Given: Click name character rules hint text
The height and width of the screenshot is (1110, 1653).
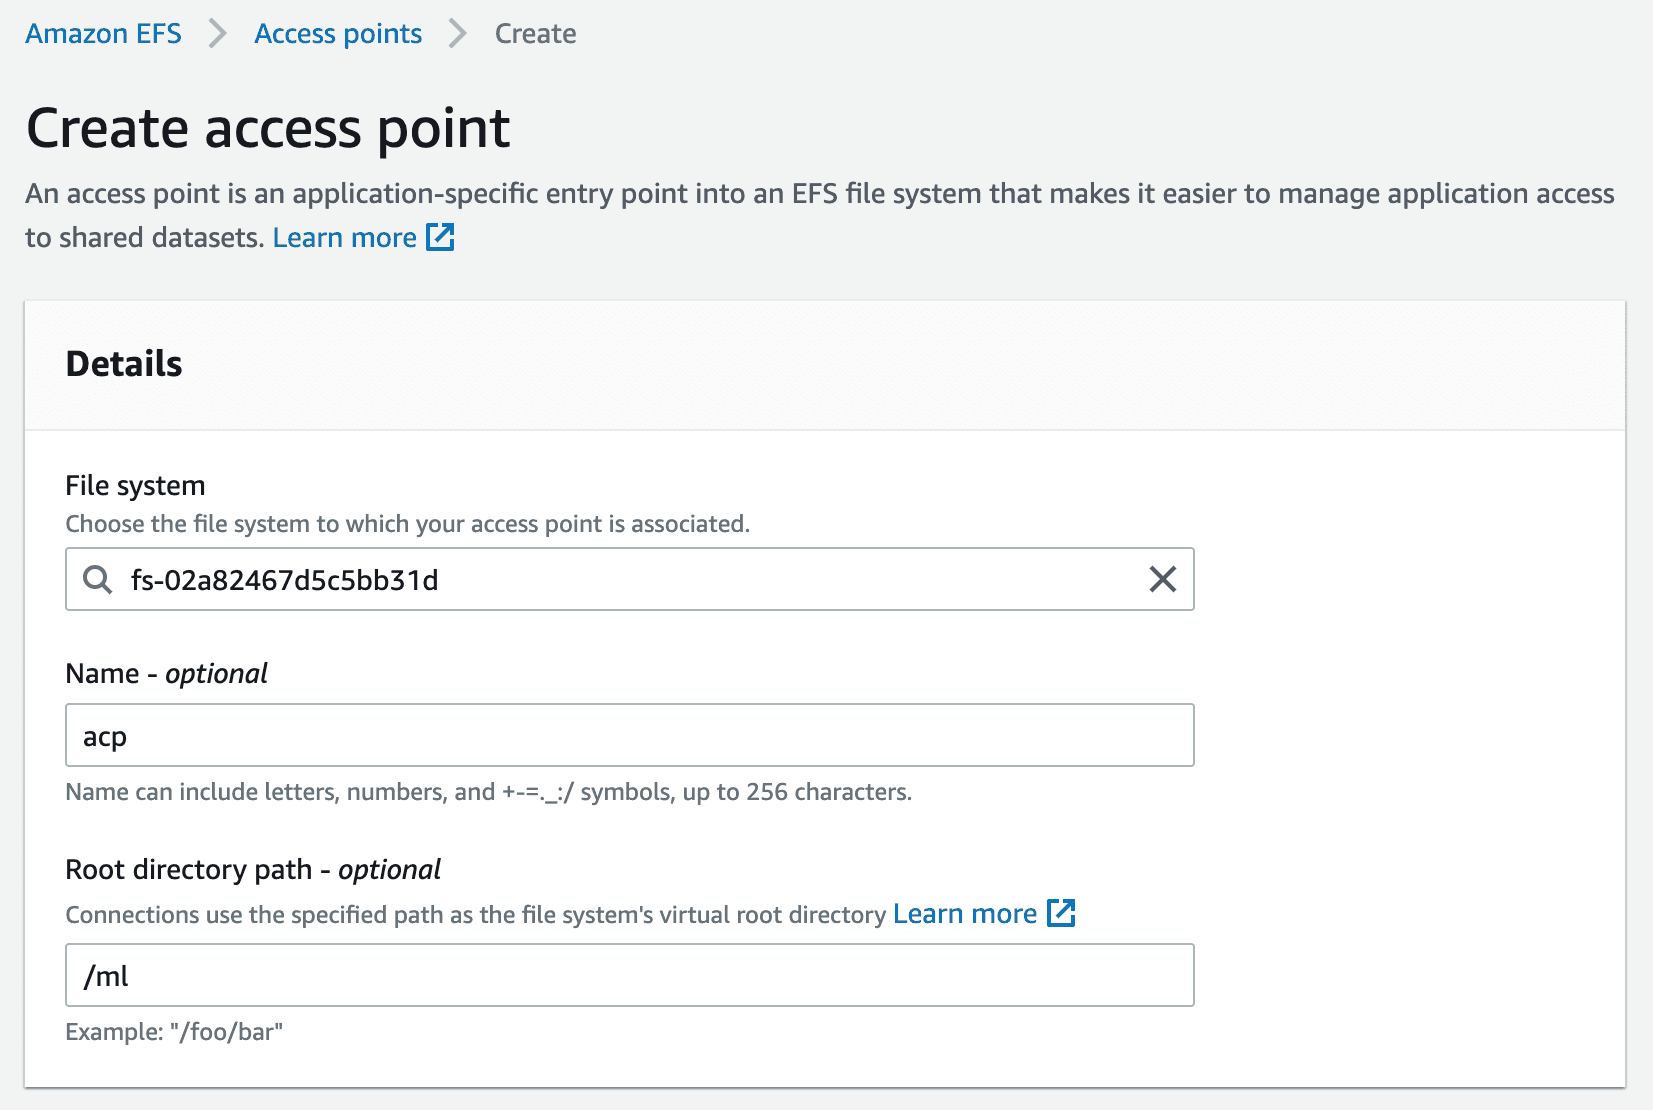Looking at the screenshot, I should coord(488,792).
